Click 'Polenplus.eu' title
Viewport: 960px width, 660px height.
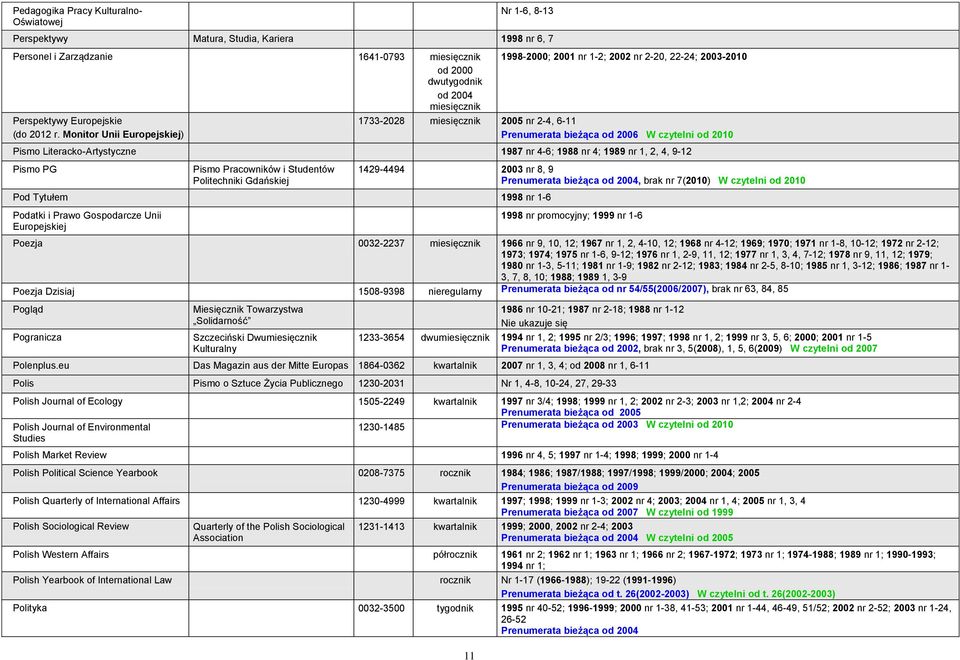pos(41,366)
